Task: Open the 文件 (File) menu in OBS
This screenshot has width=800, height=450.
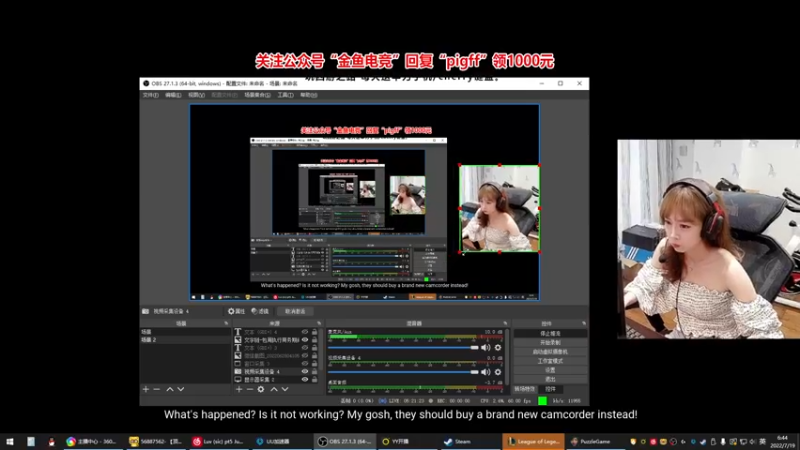Action: (151, 95)
